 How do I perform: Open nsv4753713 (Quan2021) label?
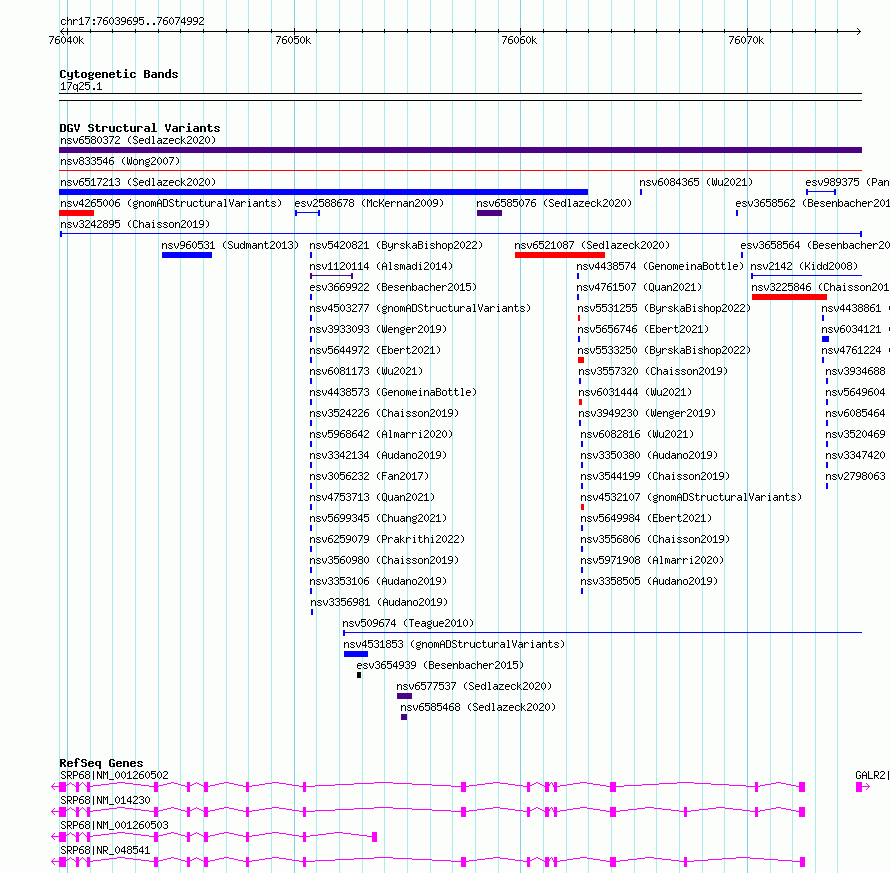(372, 497)
